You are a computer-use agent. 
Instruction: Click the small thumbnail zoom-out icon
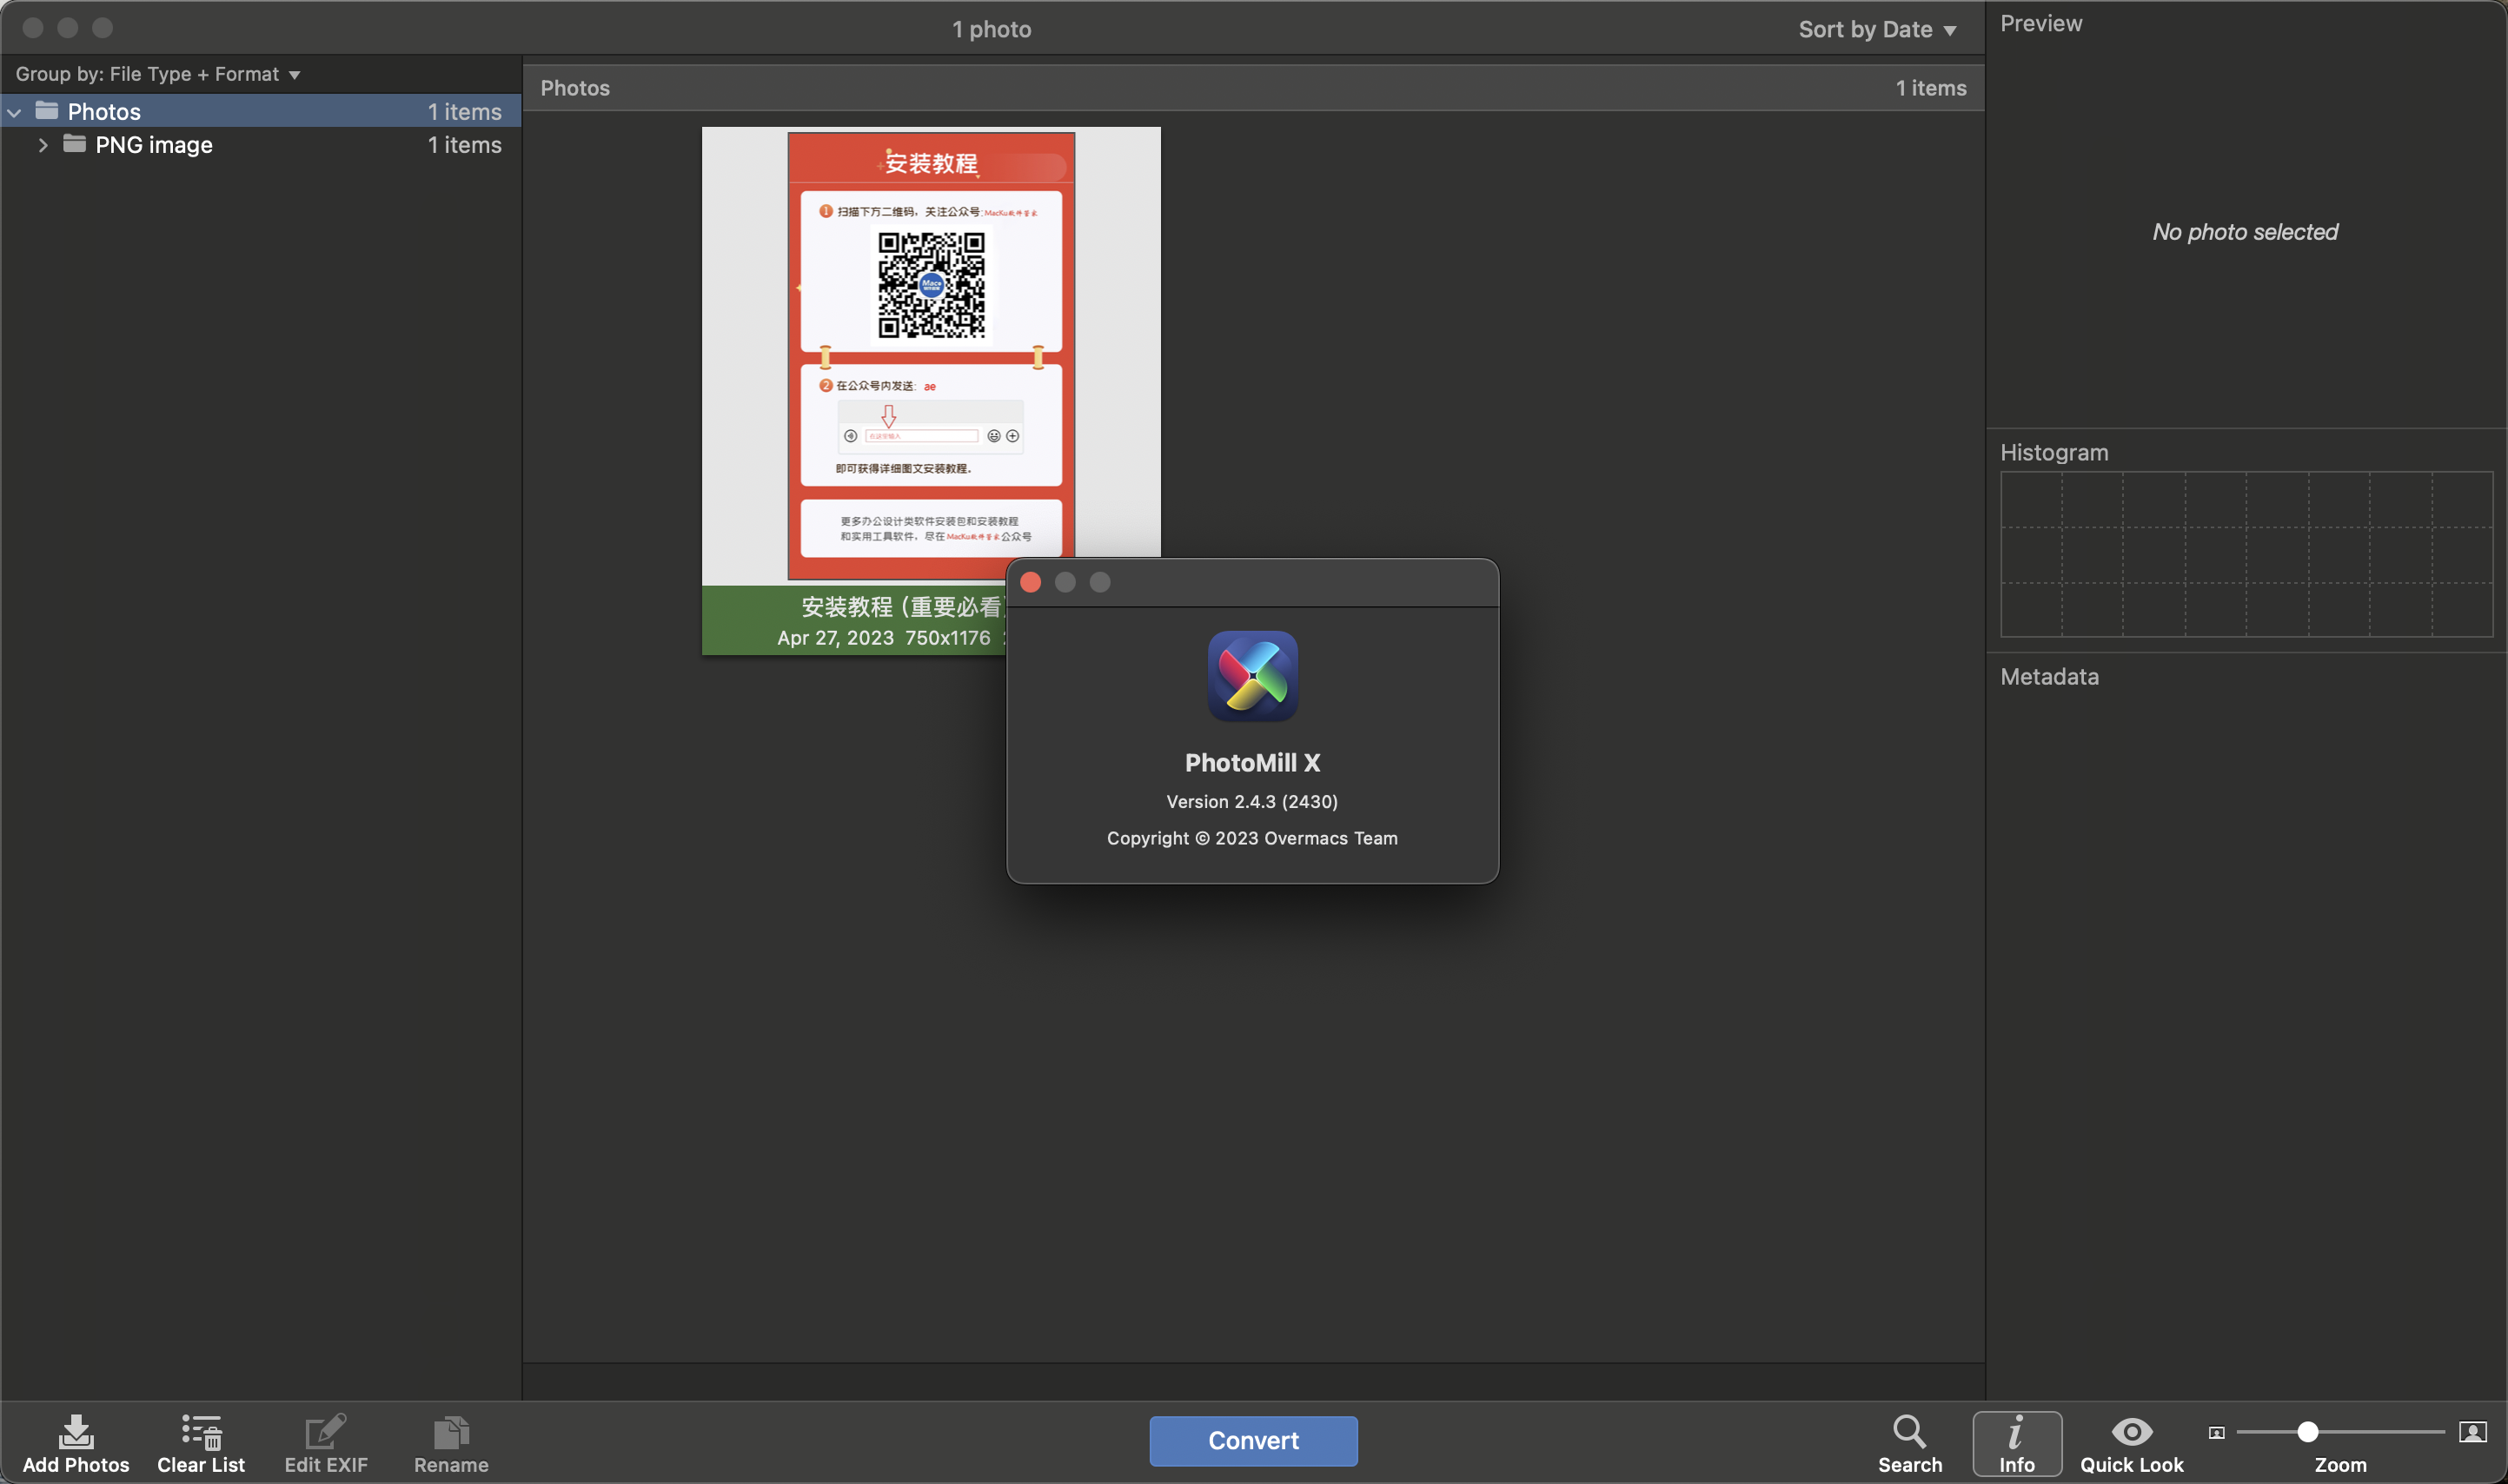[2216, 1433]
